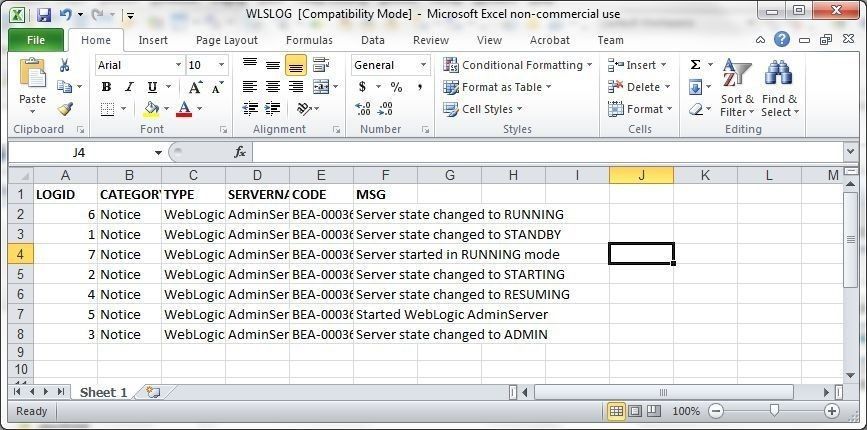This screenshot has height=430, width=867.
Task: Toggle Bottom Align button
Action: pyautogui.click(x=296, y=65)
